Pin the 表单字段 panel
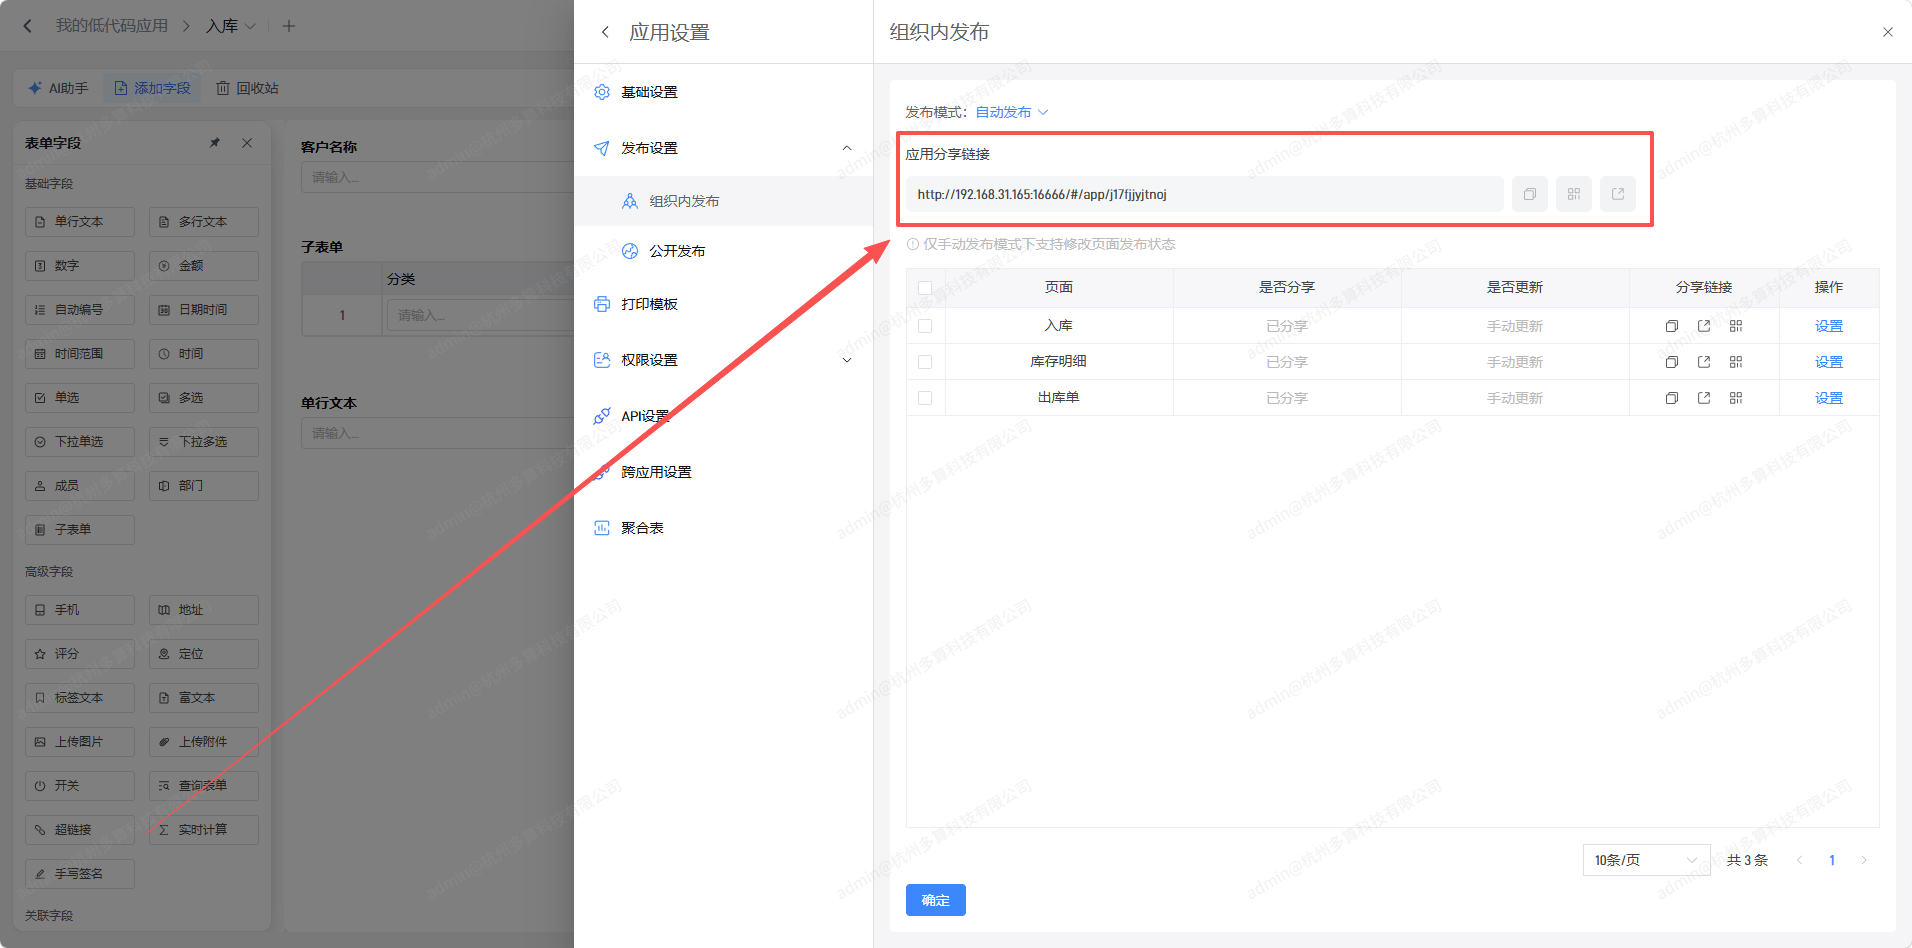The height and width of the screenshot is (948, 1912). click(x=215, y=143)
